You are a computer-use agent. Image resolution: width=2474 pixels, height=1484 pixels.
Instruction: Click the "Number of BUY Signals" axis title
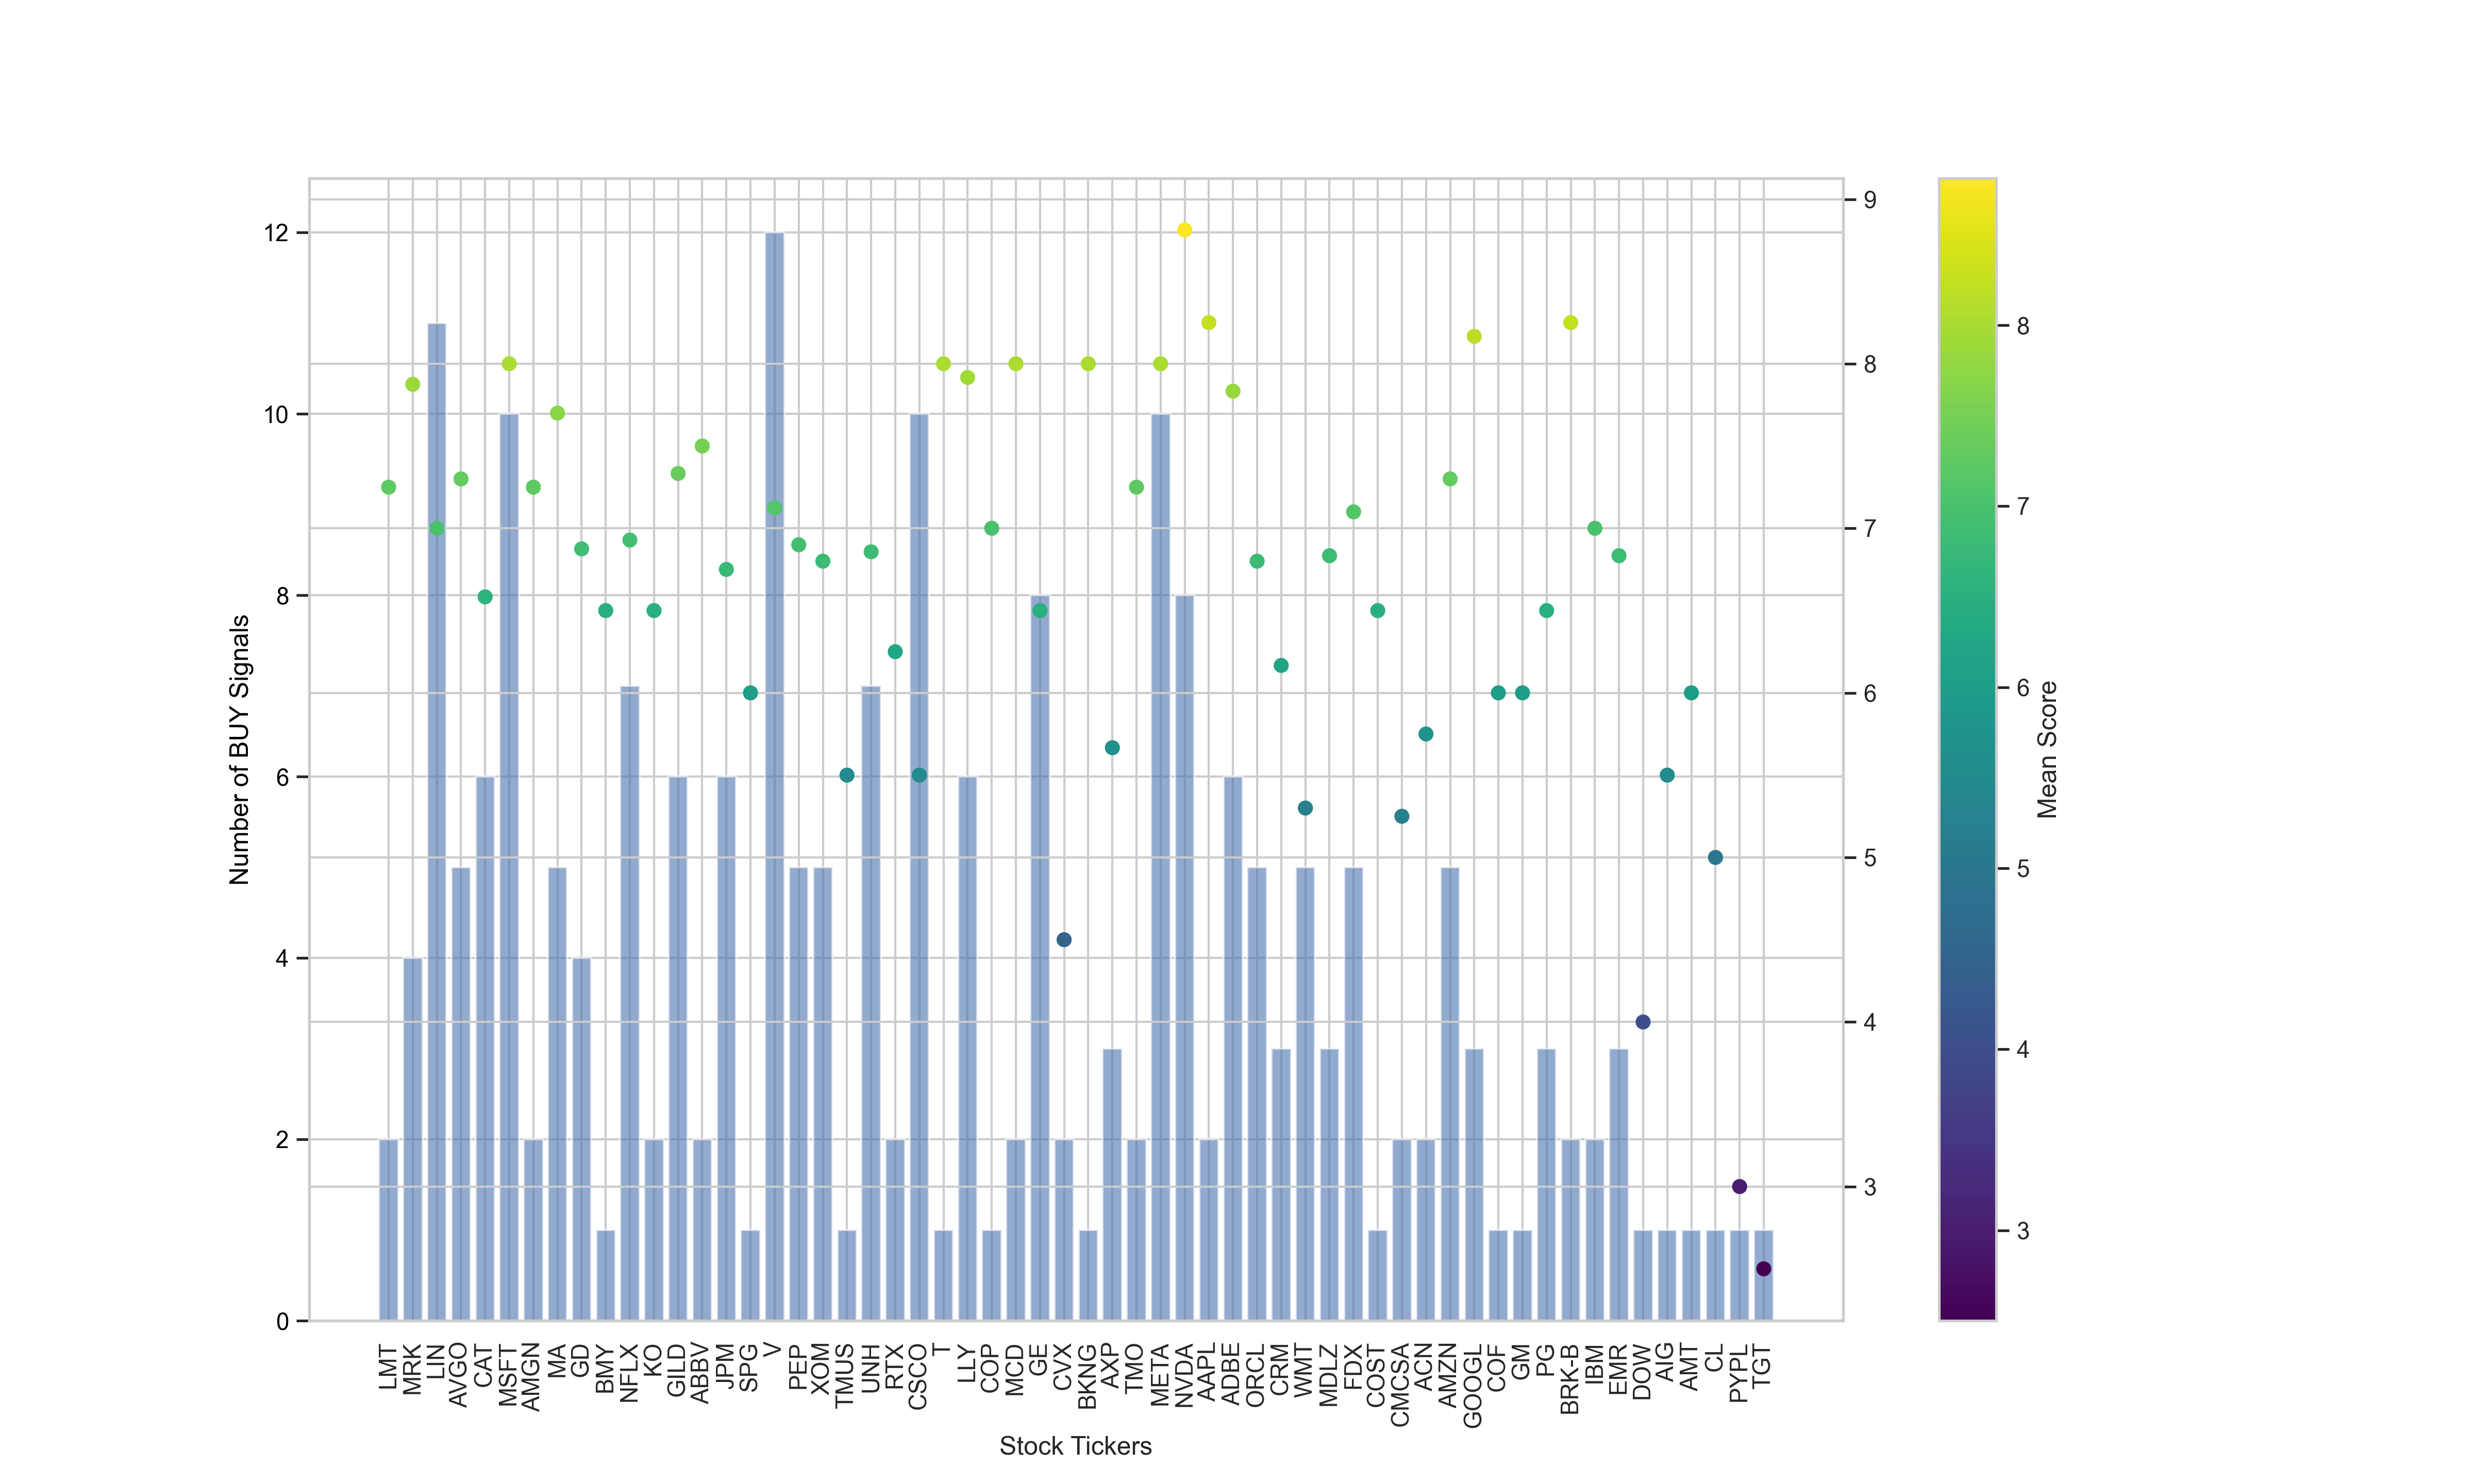point(239,750)
